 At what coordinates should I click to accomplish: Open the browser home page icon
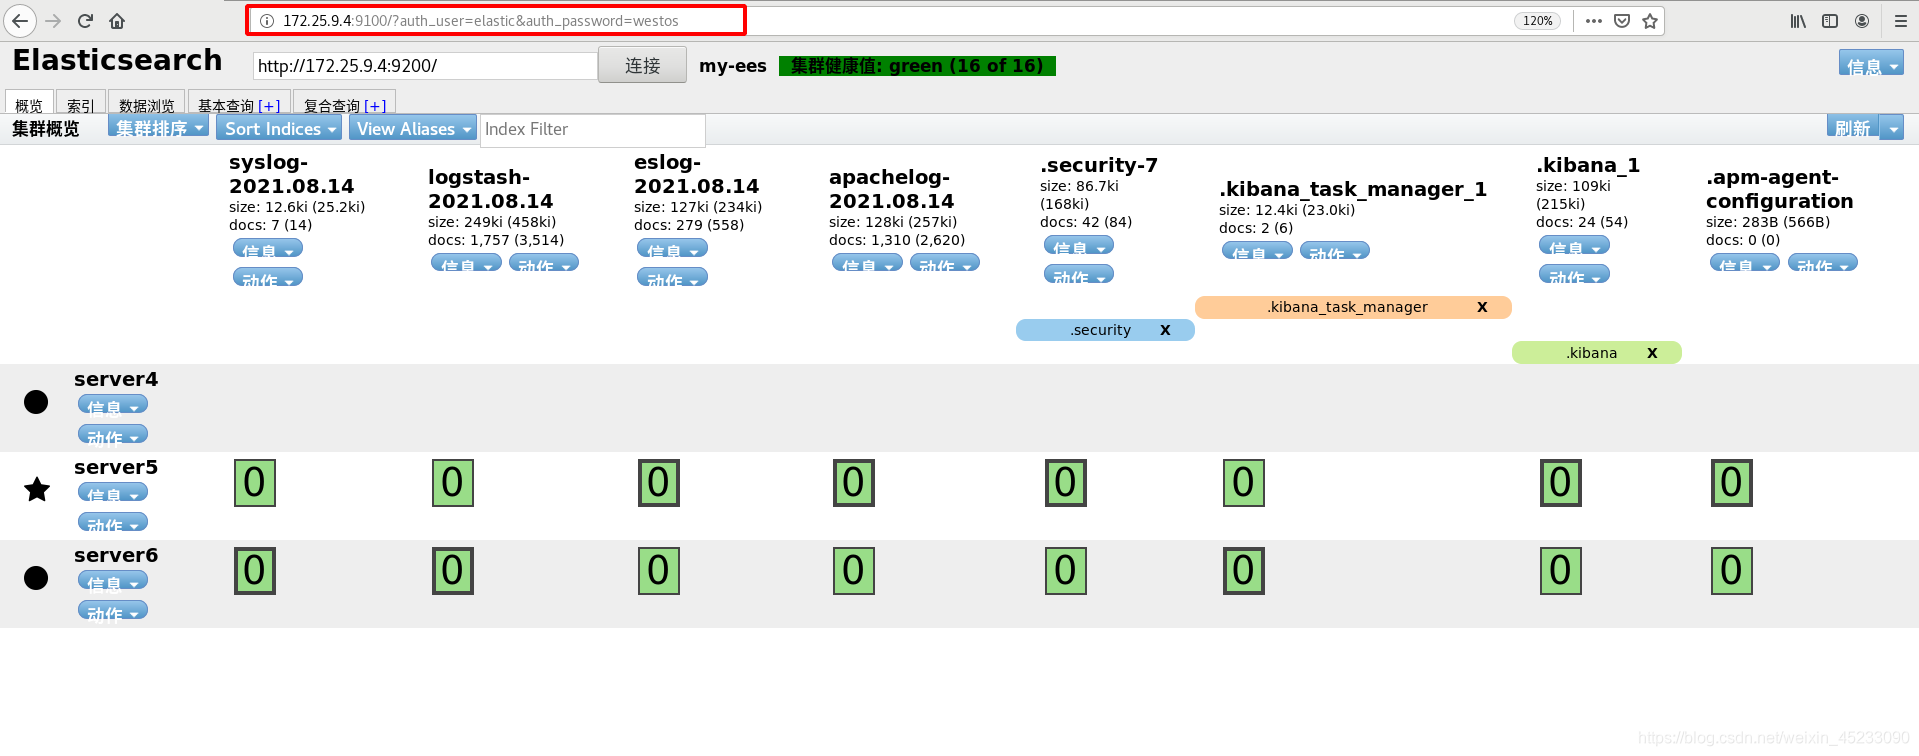click(117, 21)
